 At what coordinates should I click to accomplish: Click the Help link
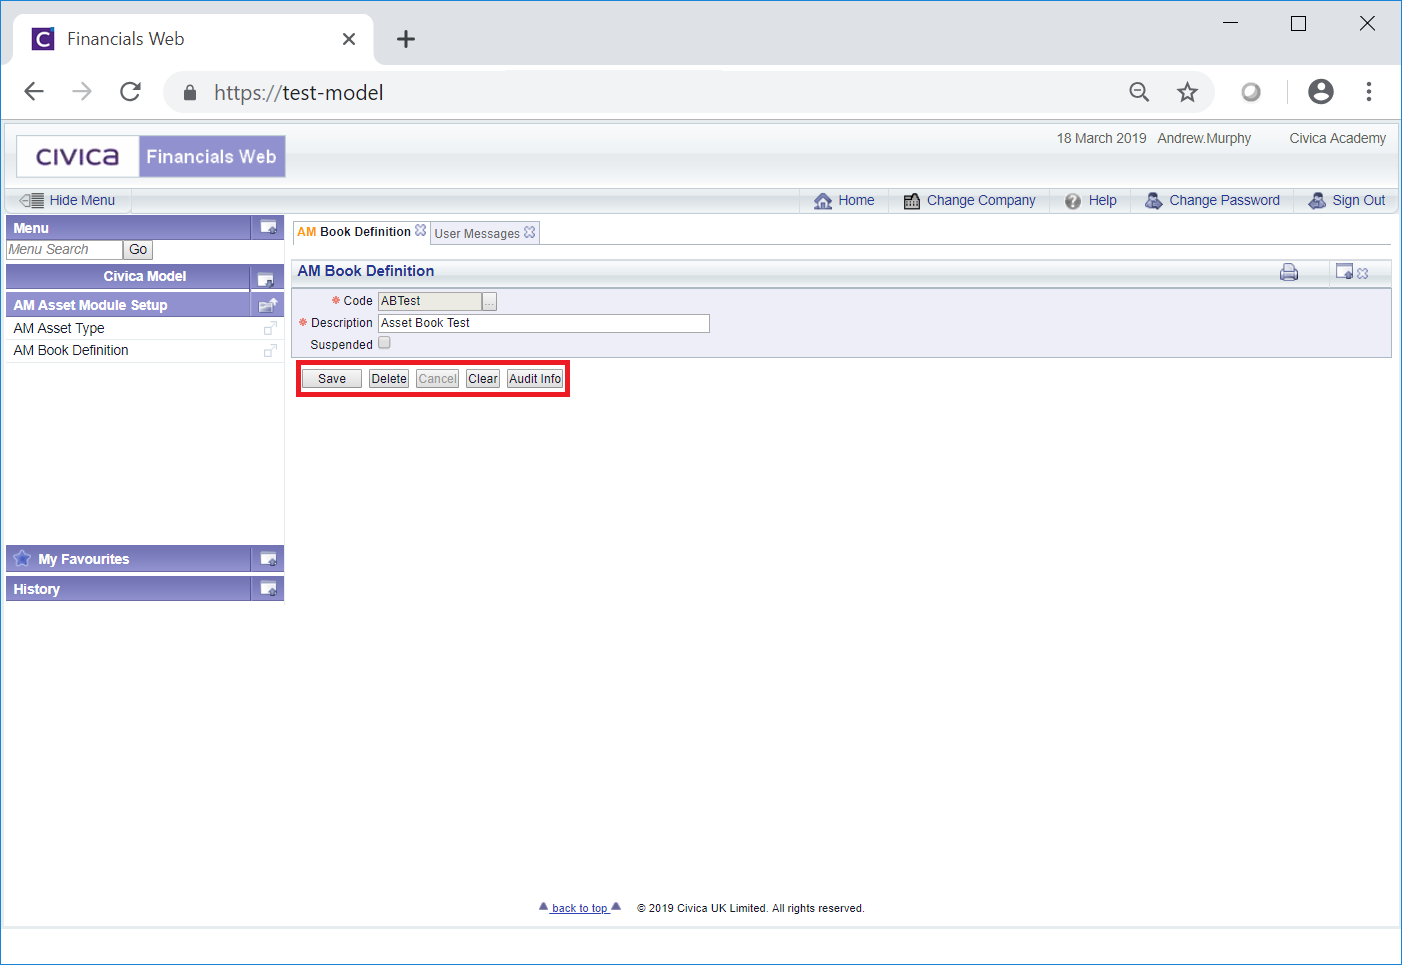[x=1102, y=200]
